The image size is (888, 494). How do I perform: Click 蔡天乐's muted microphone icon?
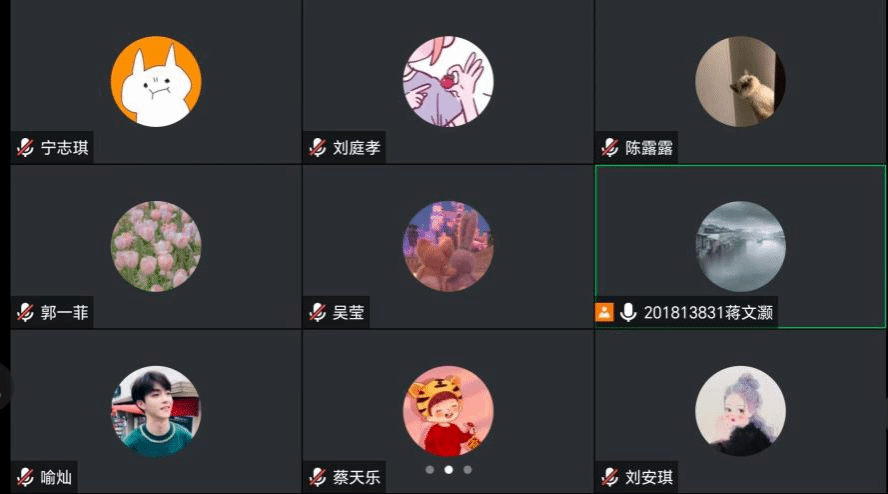point(317,477)
